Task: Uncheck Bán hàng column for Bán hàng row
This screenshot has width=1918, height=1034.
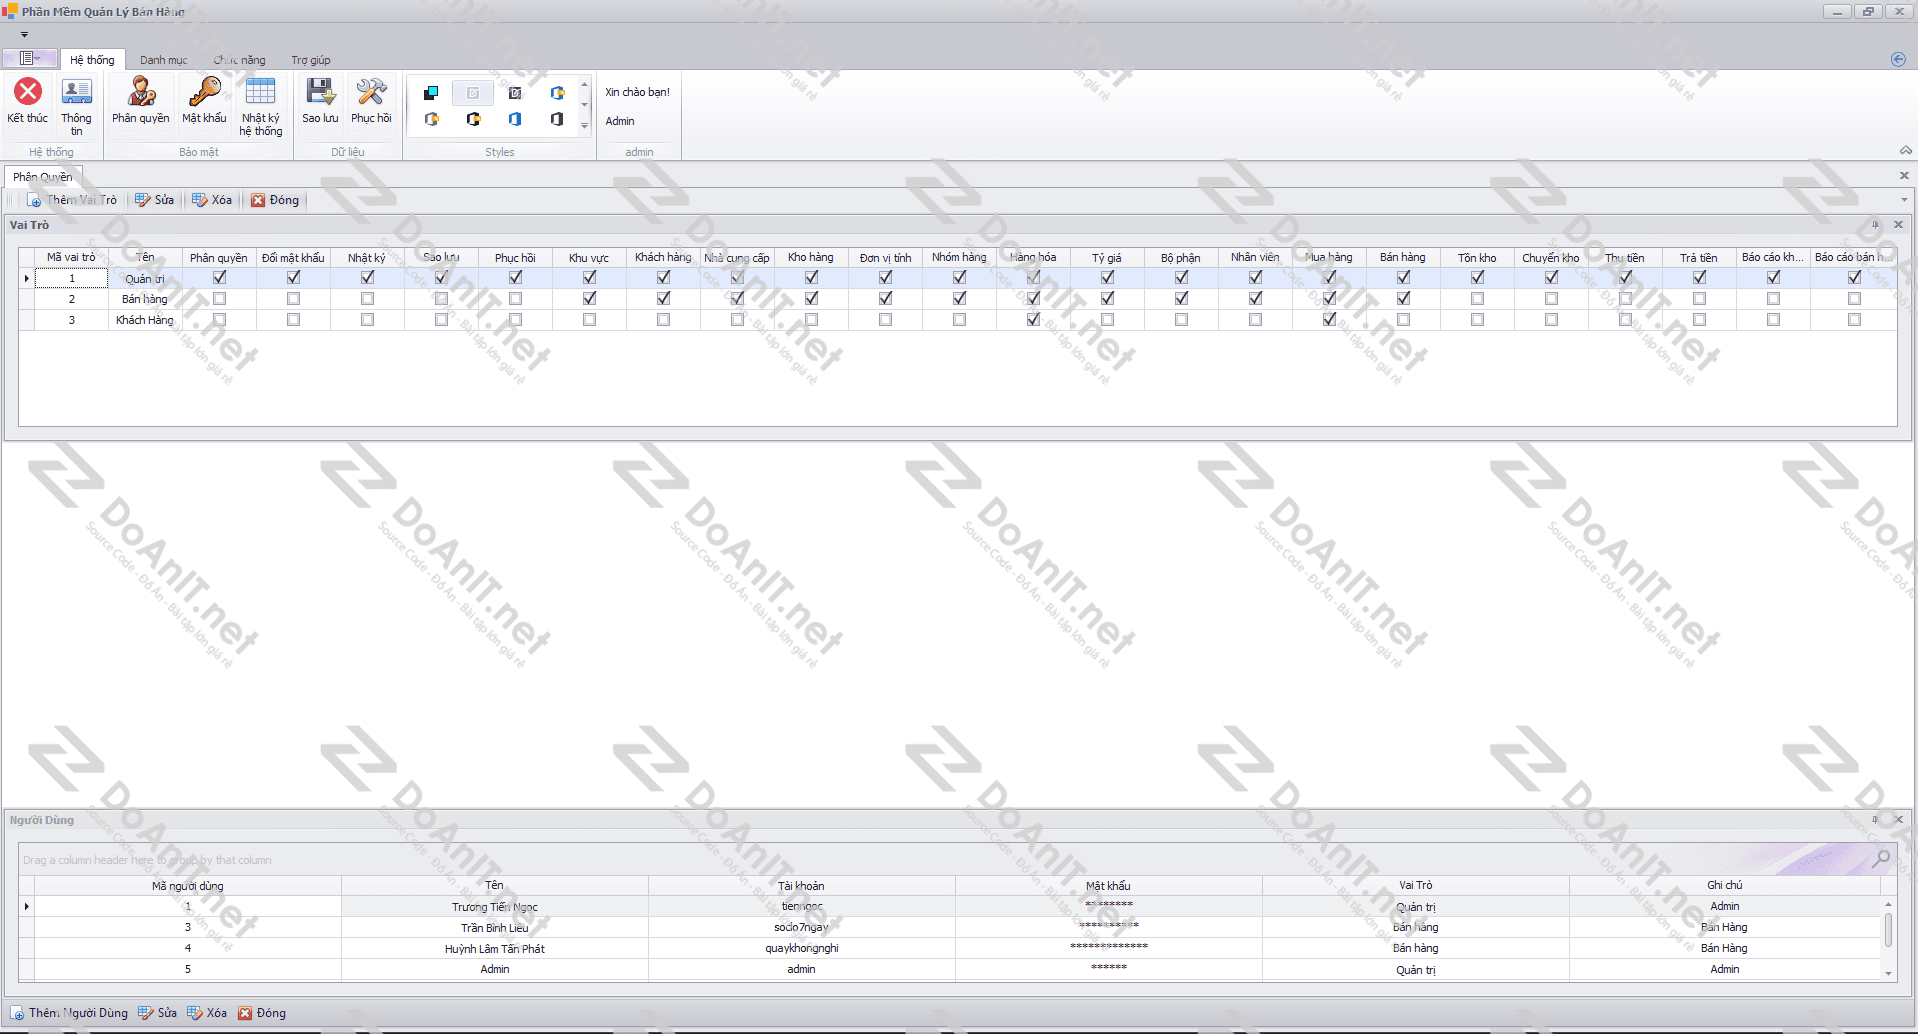Action: [1403, 299]
